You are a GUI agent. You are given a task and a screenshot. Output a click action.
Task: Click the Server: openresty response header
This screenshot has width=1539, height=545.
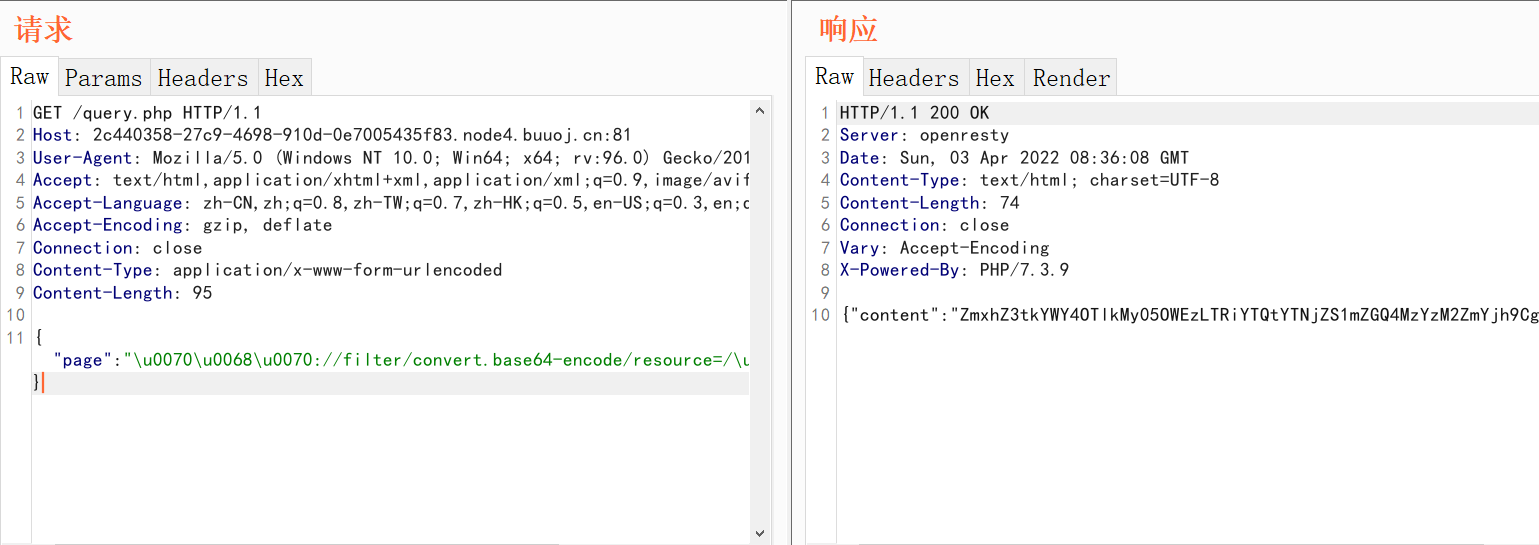924,135
